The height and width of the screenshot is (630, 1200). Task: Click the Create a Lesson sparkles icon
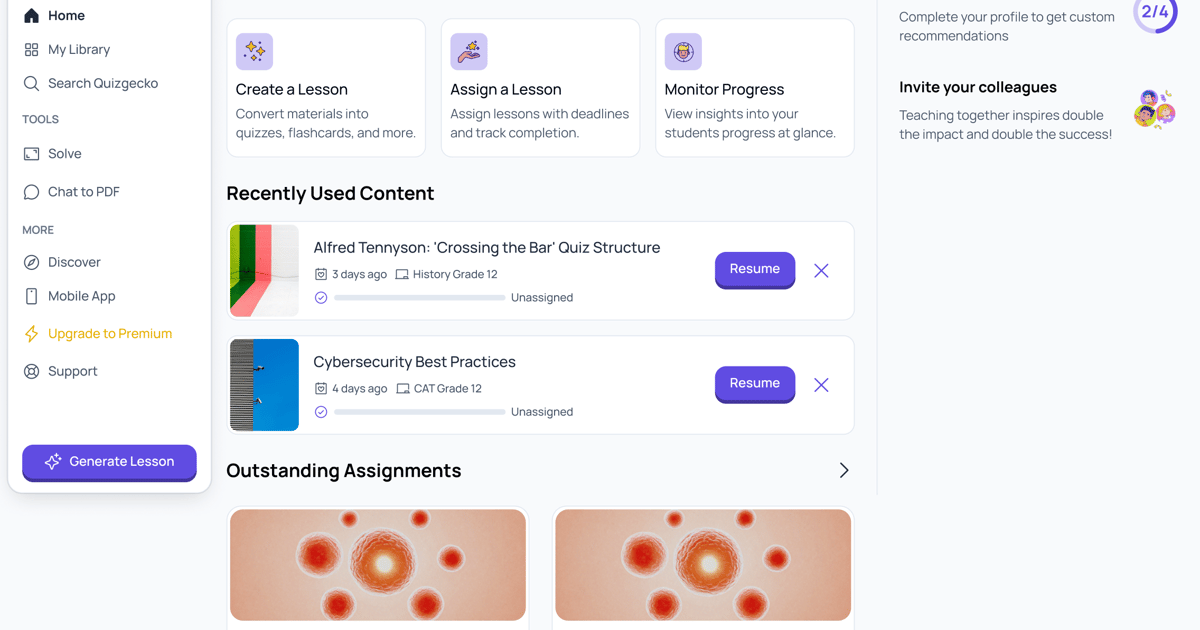(x=254, y=51)
